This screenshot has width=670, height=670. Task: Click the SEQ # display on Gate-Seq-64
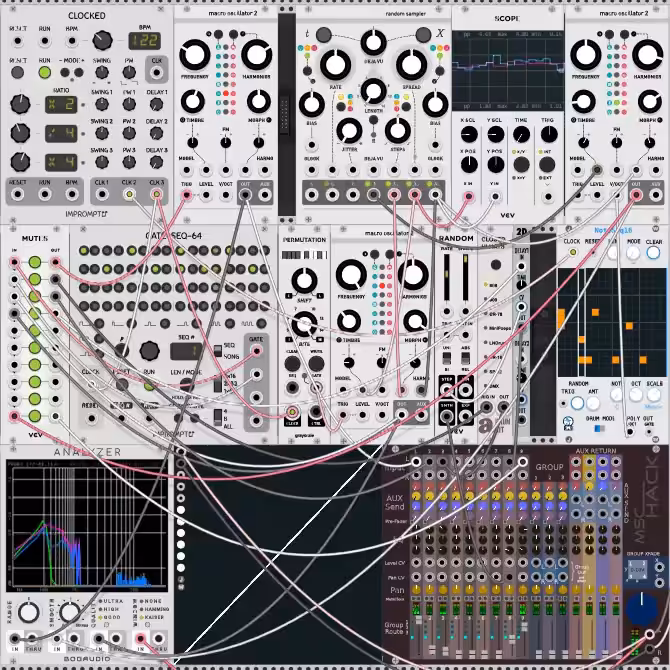click(x=186, y=351)
